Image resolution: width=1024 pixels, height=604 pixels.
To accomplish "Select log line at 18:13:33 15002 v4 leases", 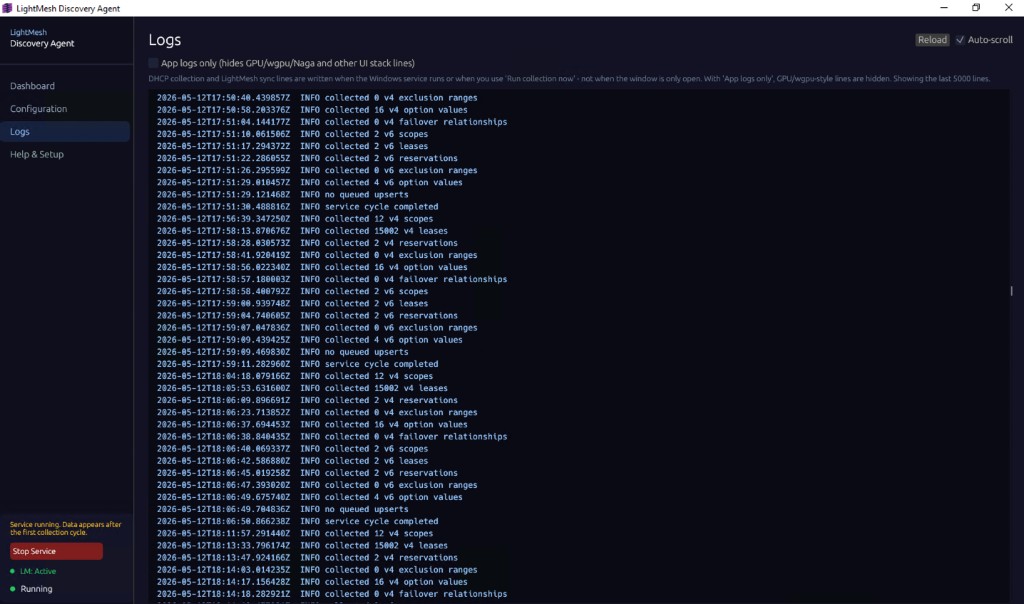I will pyautogui.click(x=302, y=545).
